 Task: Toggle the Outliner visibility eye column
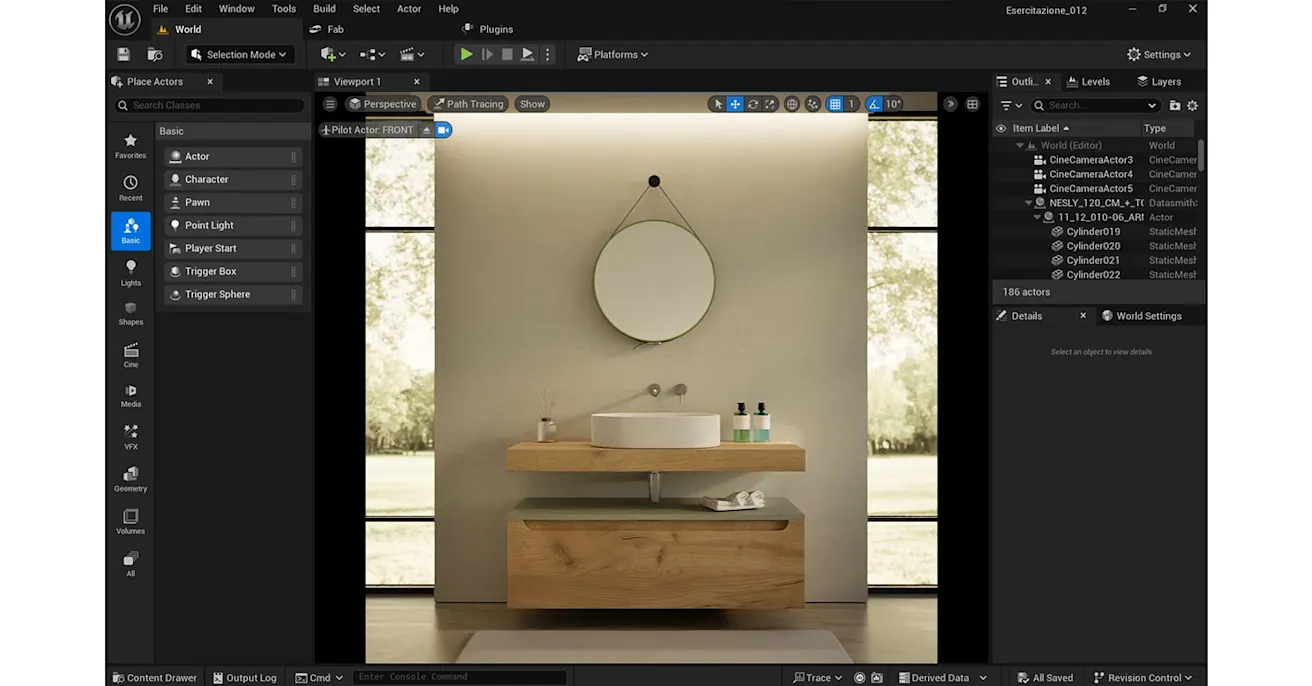pyautogui.click(x=1000, y=128)
